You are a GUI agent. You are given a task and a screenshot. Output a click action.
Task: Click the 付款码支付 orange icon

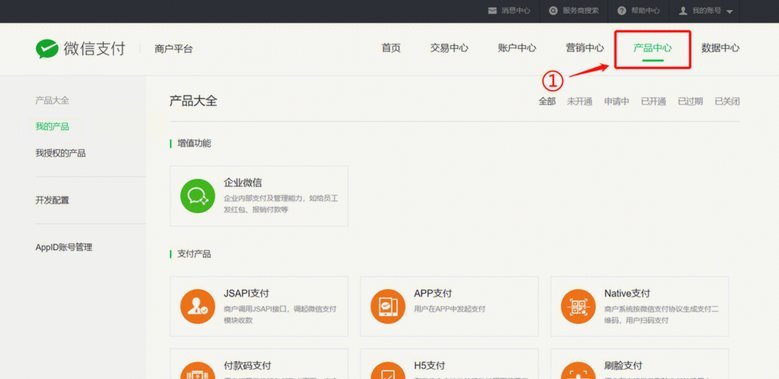pyautogui.click(x=198, y=371)
